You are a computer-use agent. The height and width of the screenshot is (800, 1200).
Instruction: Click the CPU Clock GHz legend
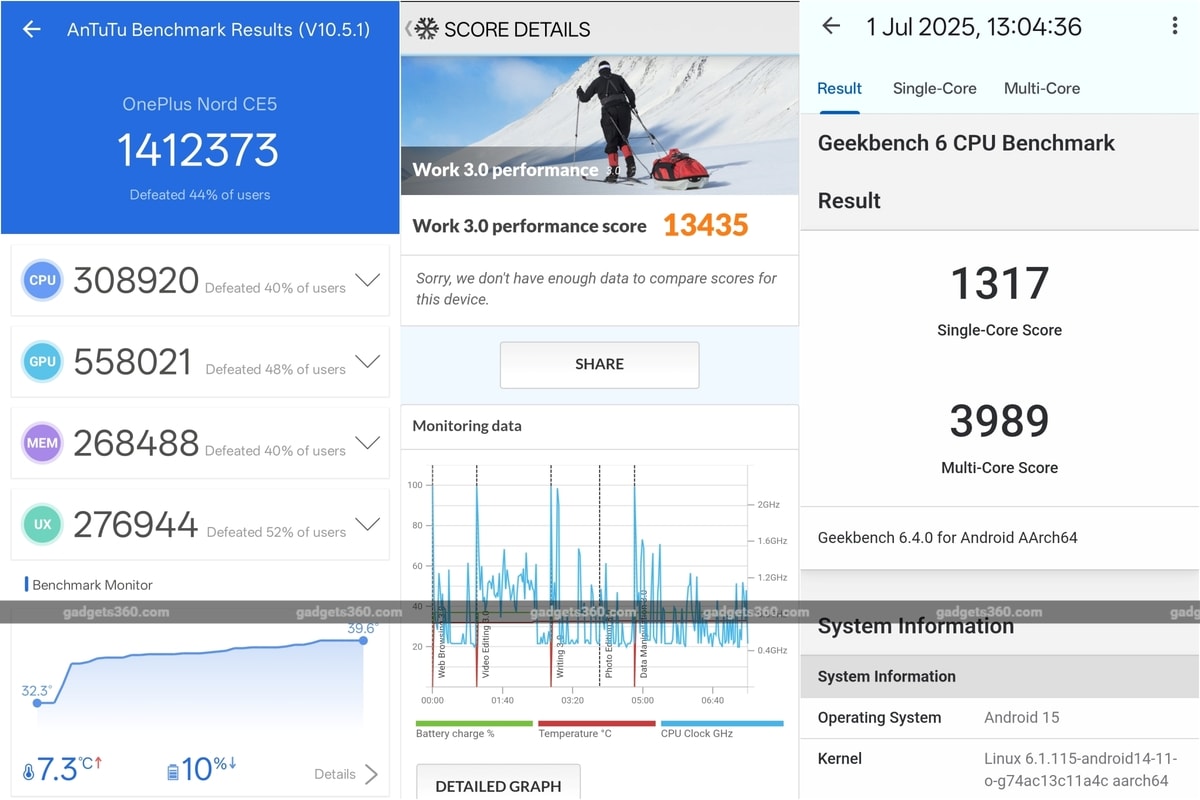(722, 730)
